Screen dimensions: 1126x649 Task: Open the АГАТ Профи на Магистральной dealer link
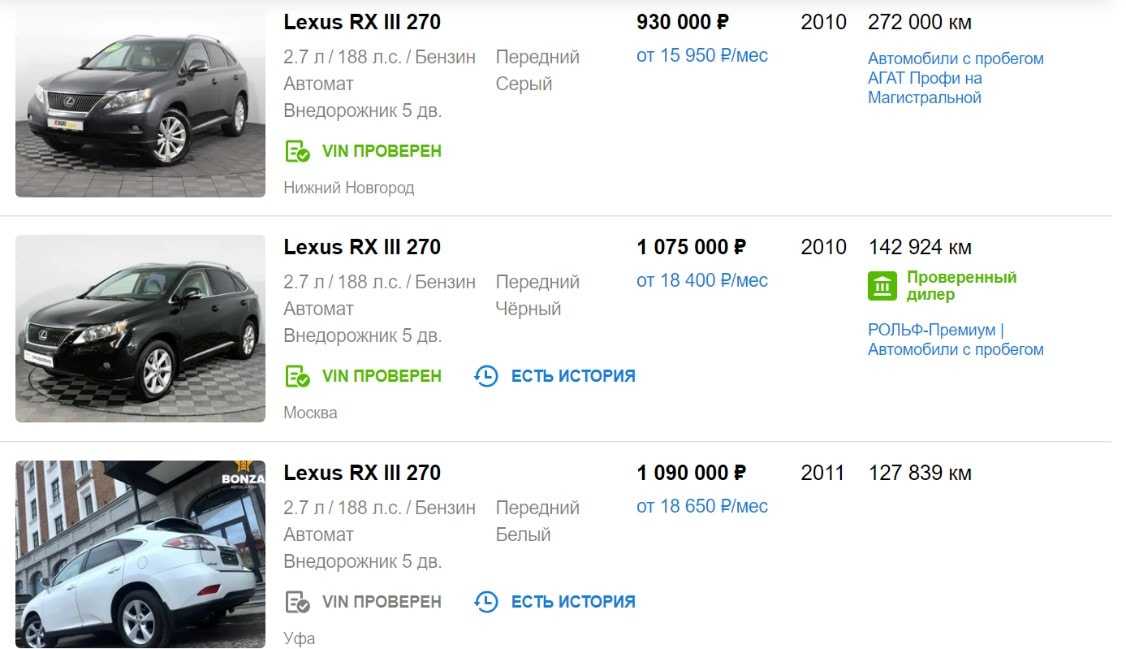tap(955, 78)
